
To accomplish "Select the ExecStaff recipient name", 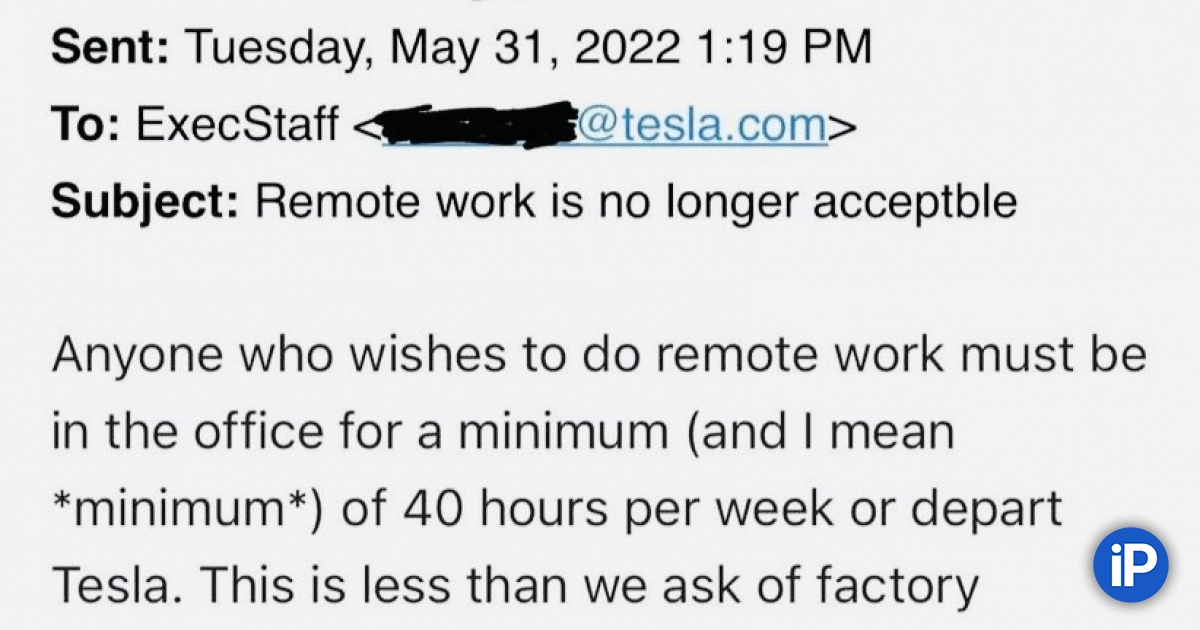I will point(238,126).
